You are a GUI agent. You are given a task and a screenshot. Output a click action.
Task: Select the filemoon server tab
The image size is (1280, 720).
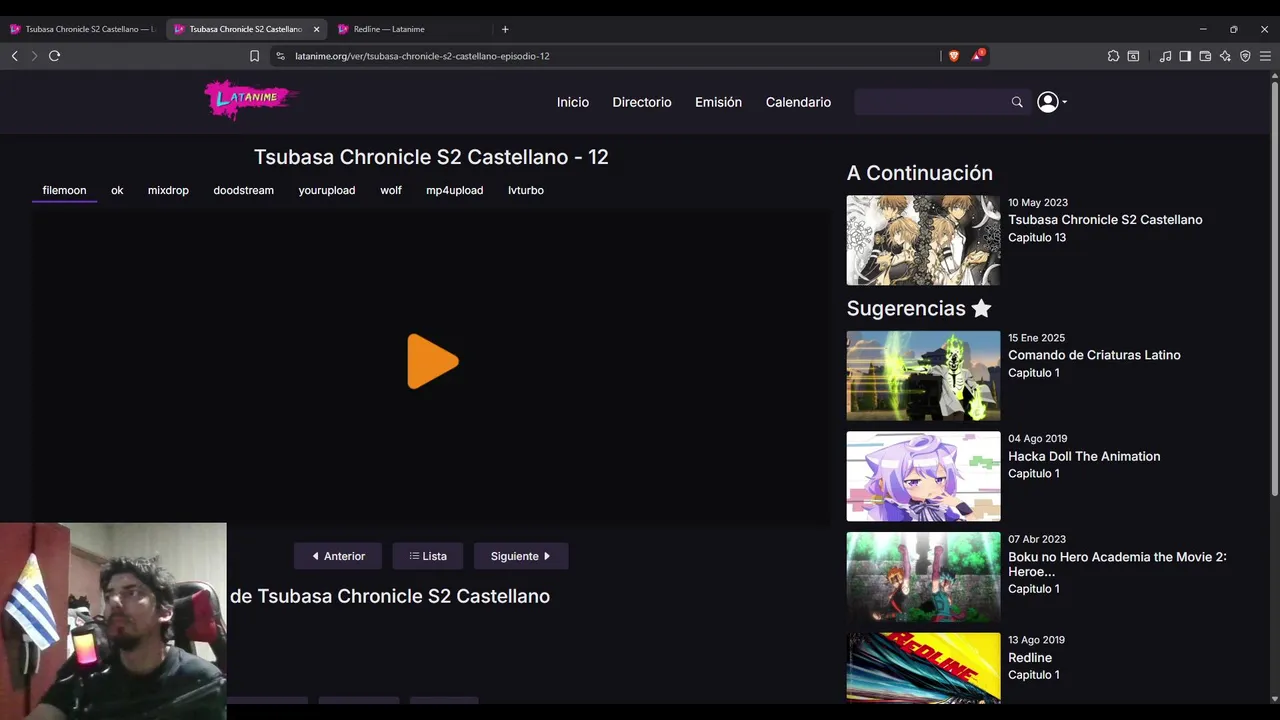click(x=64, y=190)
